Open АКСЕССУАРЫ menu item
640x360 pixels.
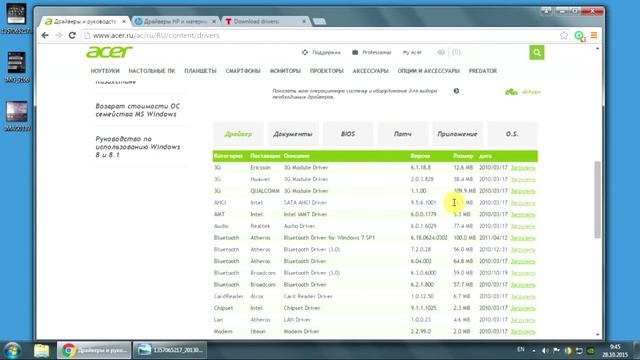(x=371, y=71)
